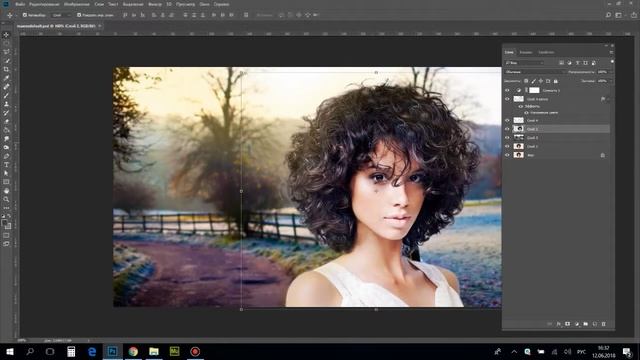Click the foreground color swatch
Image resolution: width=640 pixels, height=360 pixels.
(5, 223)
